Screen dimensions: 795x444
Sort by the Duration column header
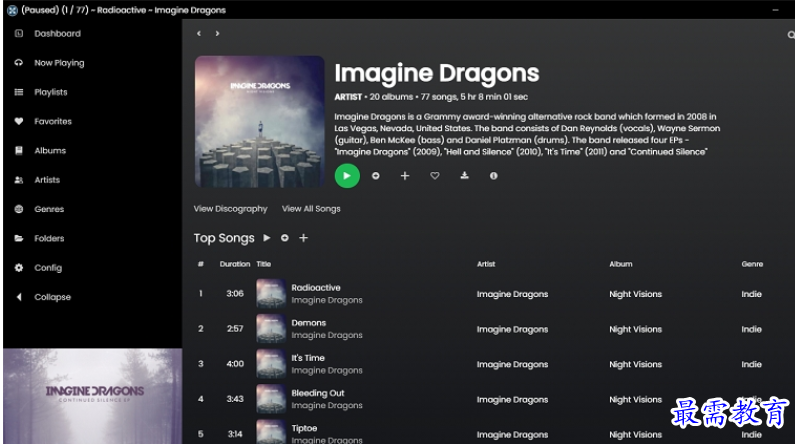tap(235, 264)
